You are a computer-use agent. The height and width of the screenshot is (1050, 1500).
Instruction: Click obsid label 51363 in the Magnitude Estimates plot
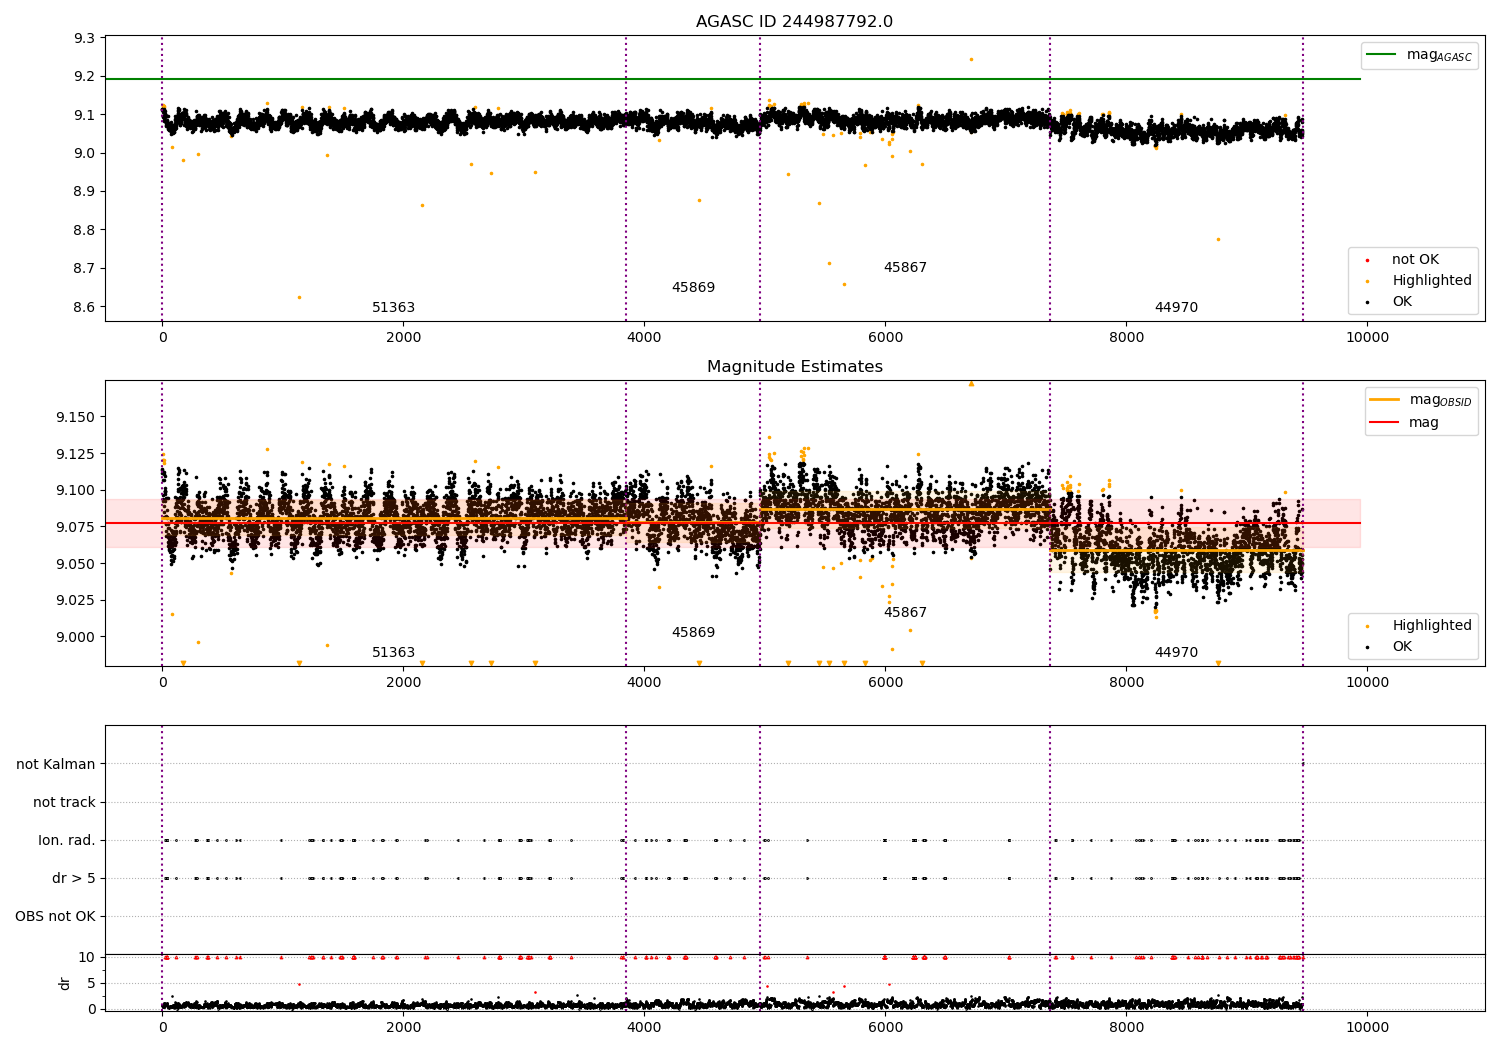[x=393, y=653]
